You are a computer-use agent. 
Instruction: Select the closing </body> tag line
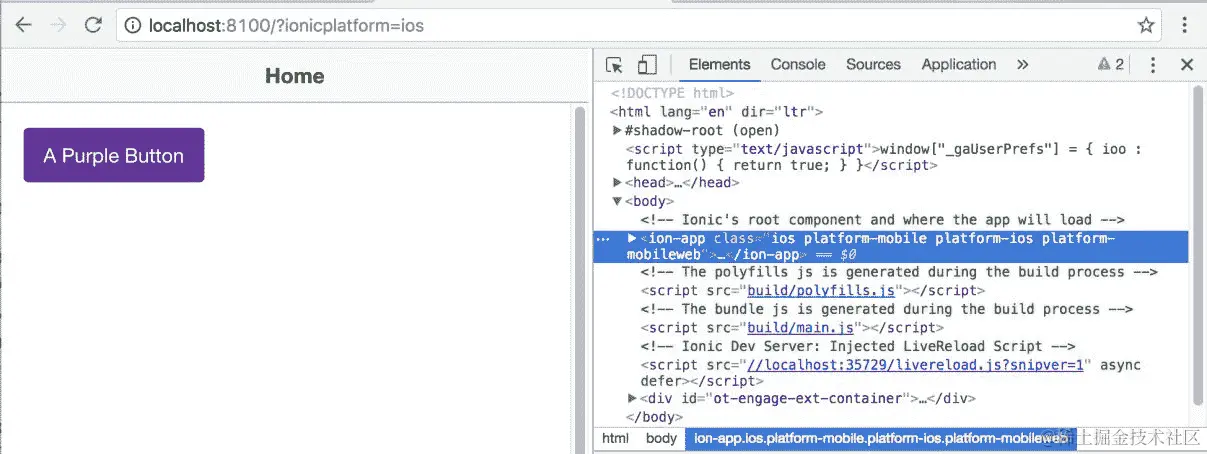coord(654,417)
